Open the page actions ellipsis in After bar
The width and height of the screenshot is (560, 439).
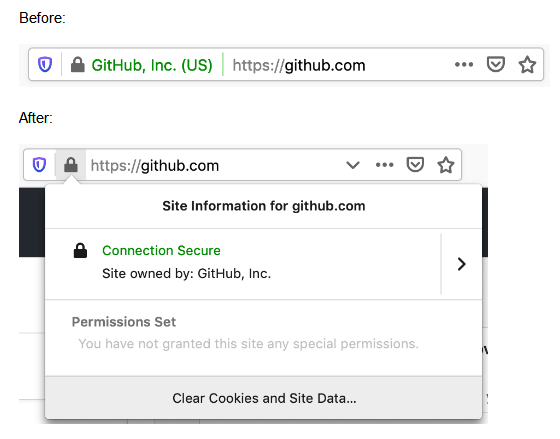(384, 165)
